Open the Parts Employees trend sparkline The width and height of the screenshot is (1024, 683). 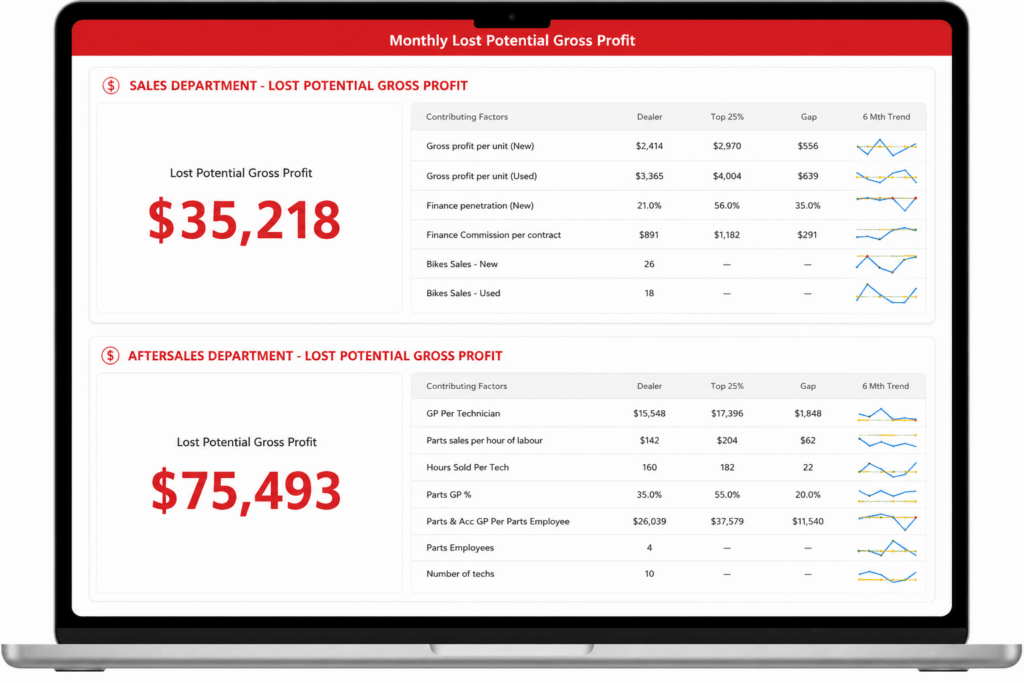887,548
